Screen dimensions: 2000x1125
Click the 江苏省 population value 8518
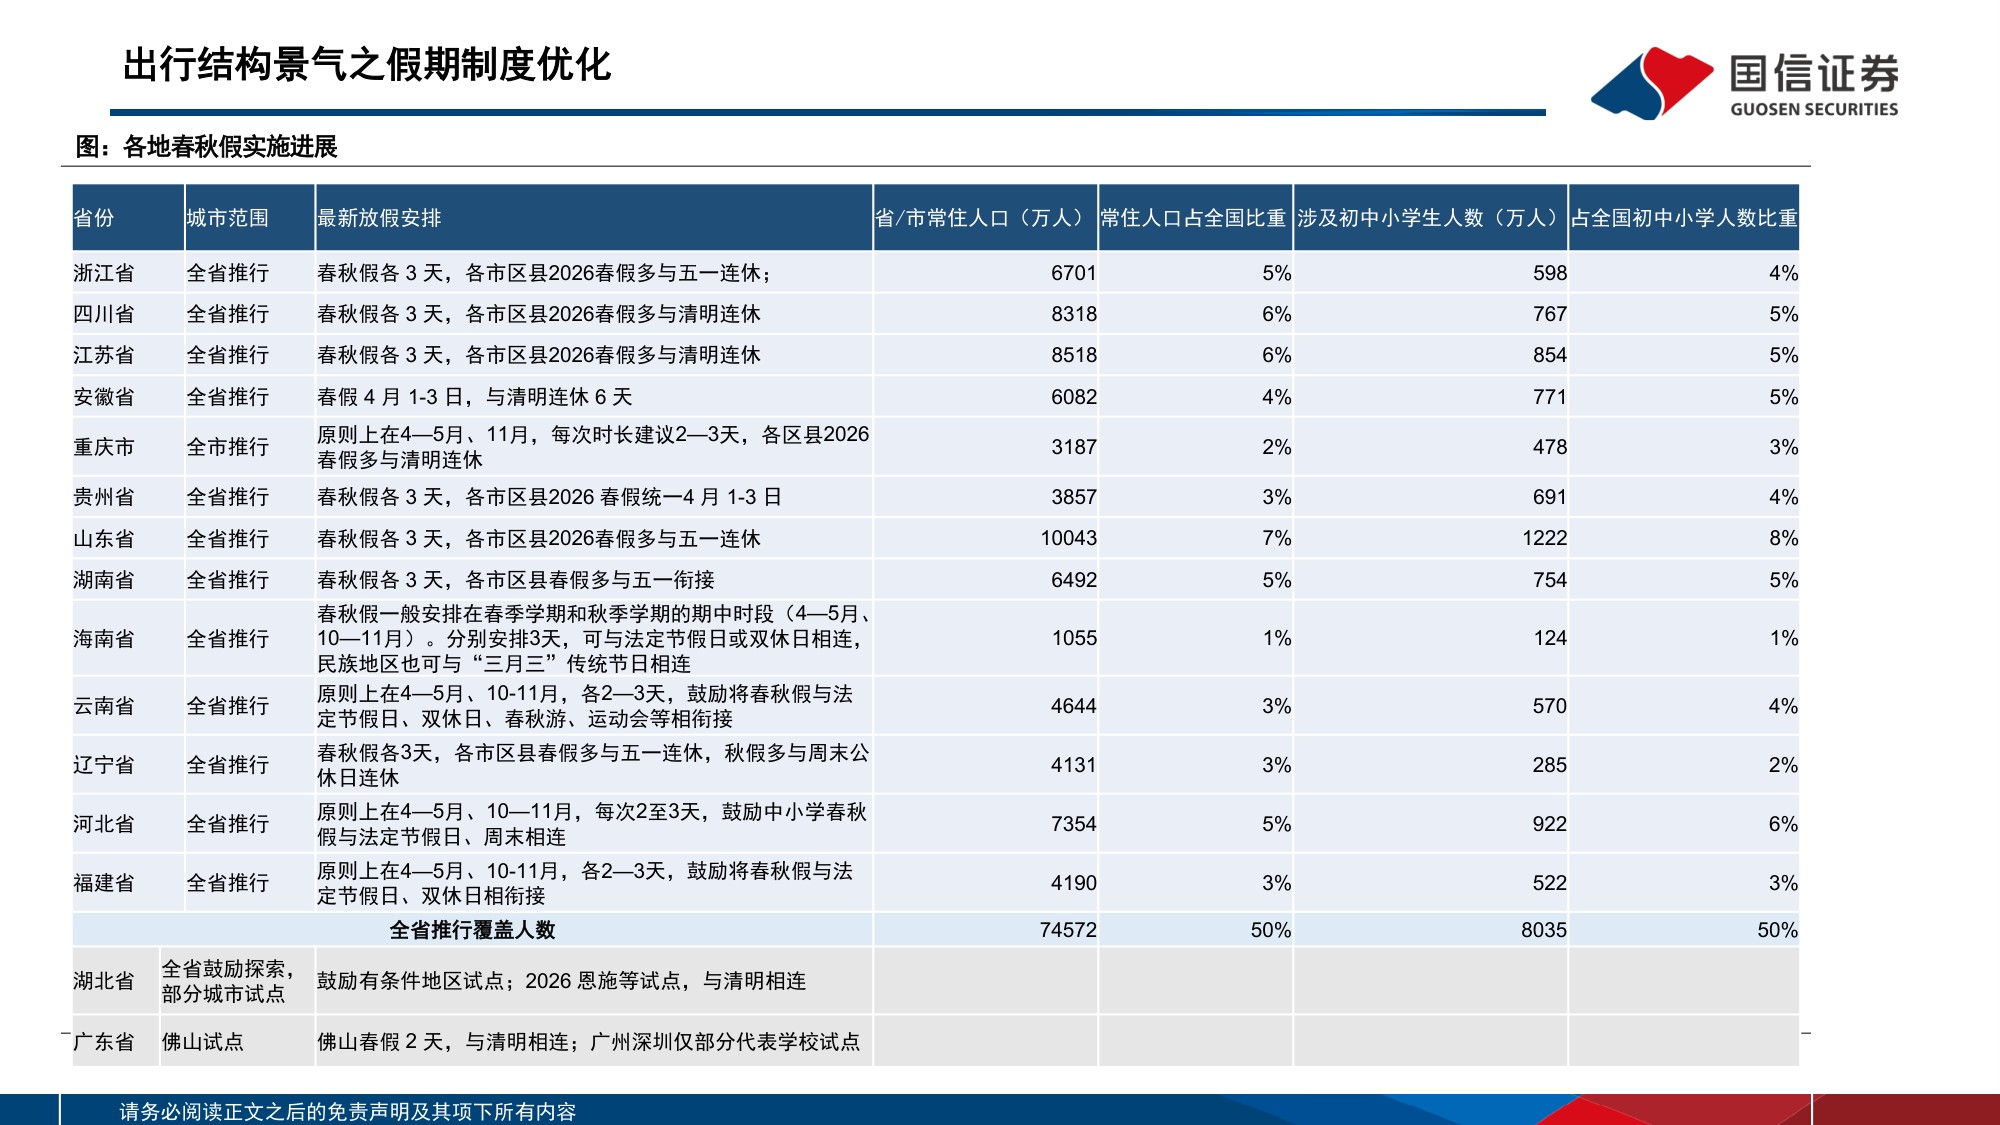point(1074,355)
